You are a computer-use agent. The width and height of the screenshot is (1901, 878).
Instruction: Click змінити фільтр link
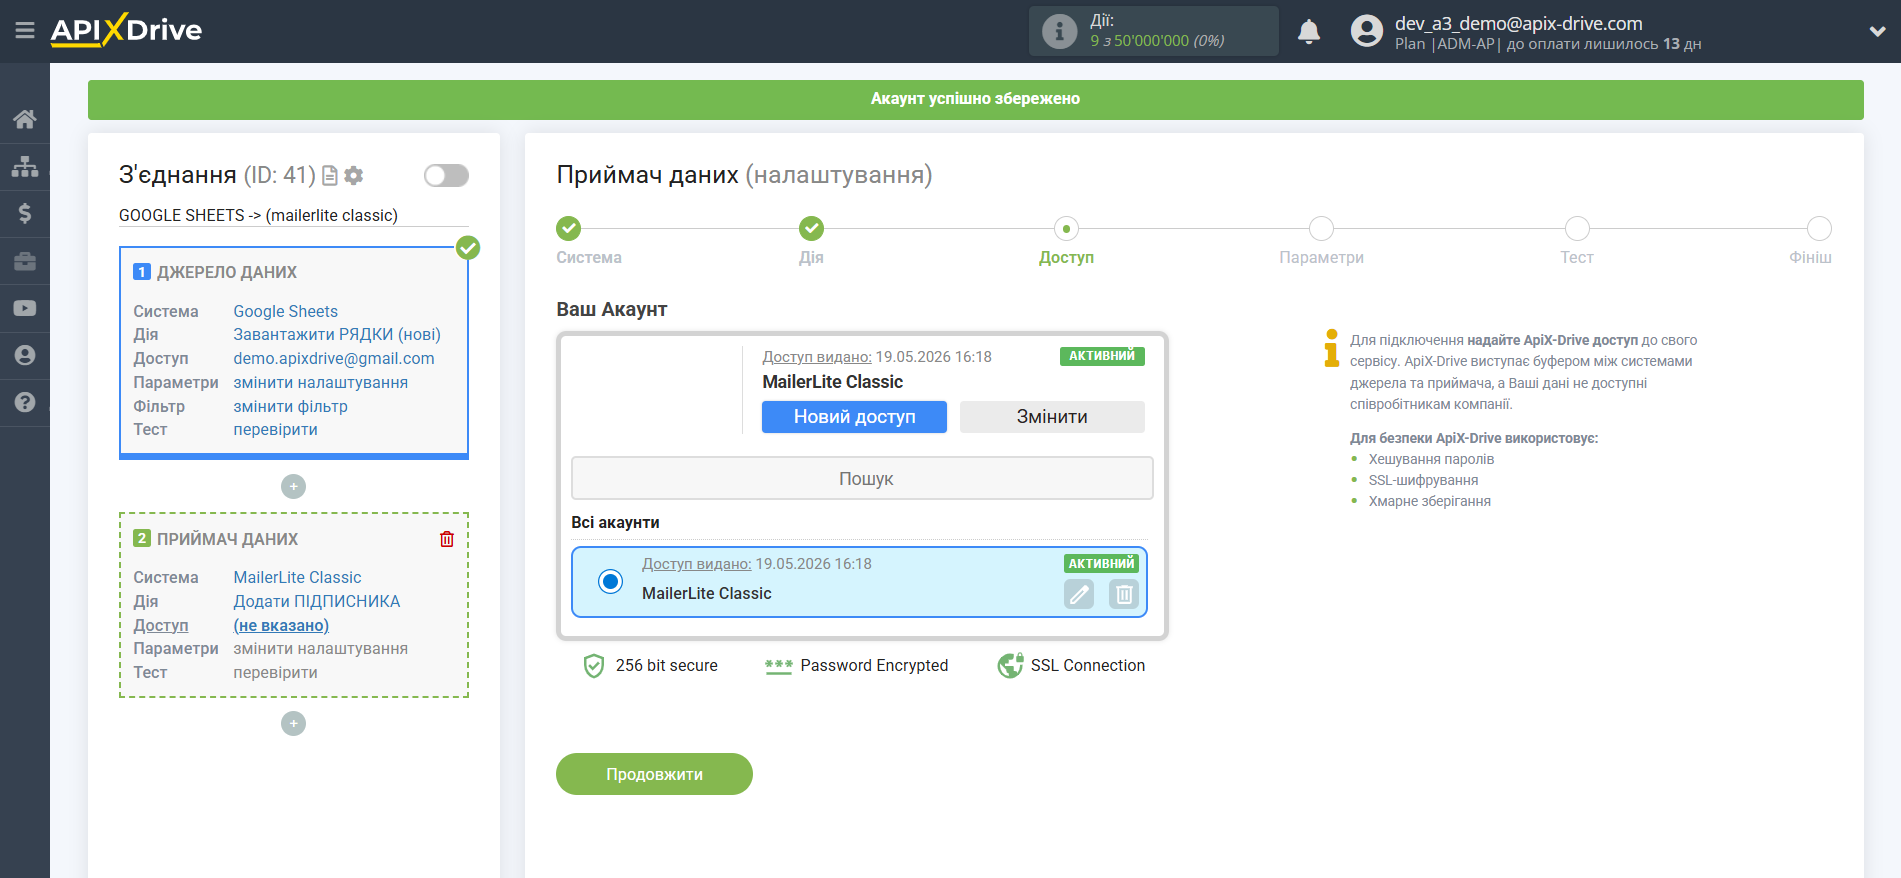(291, 406)
